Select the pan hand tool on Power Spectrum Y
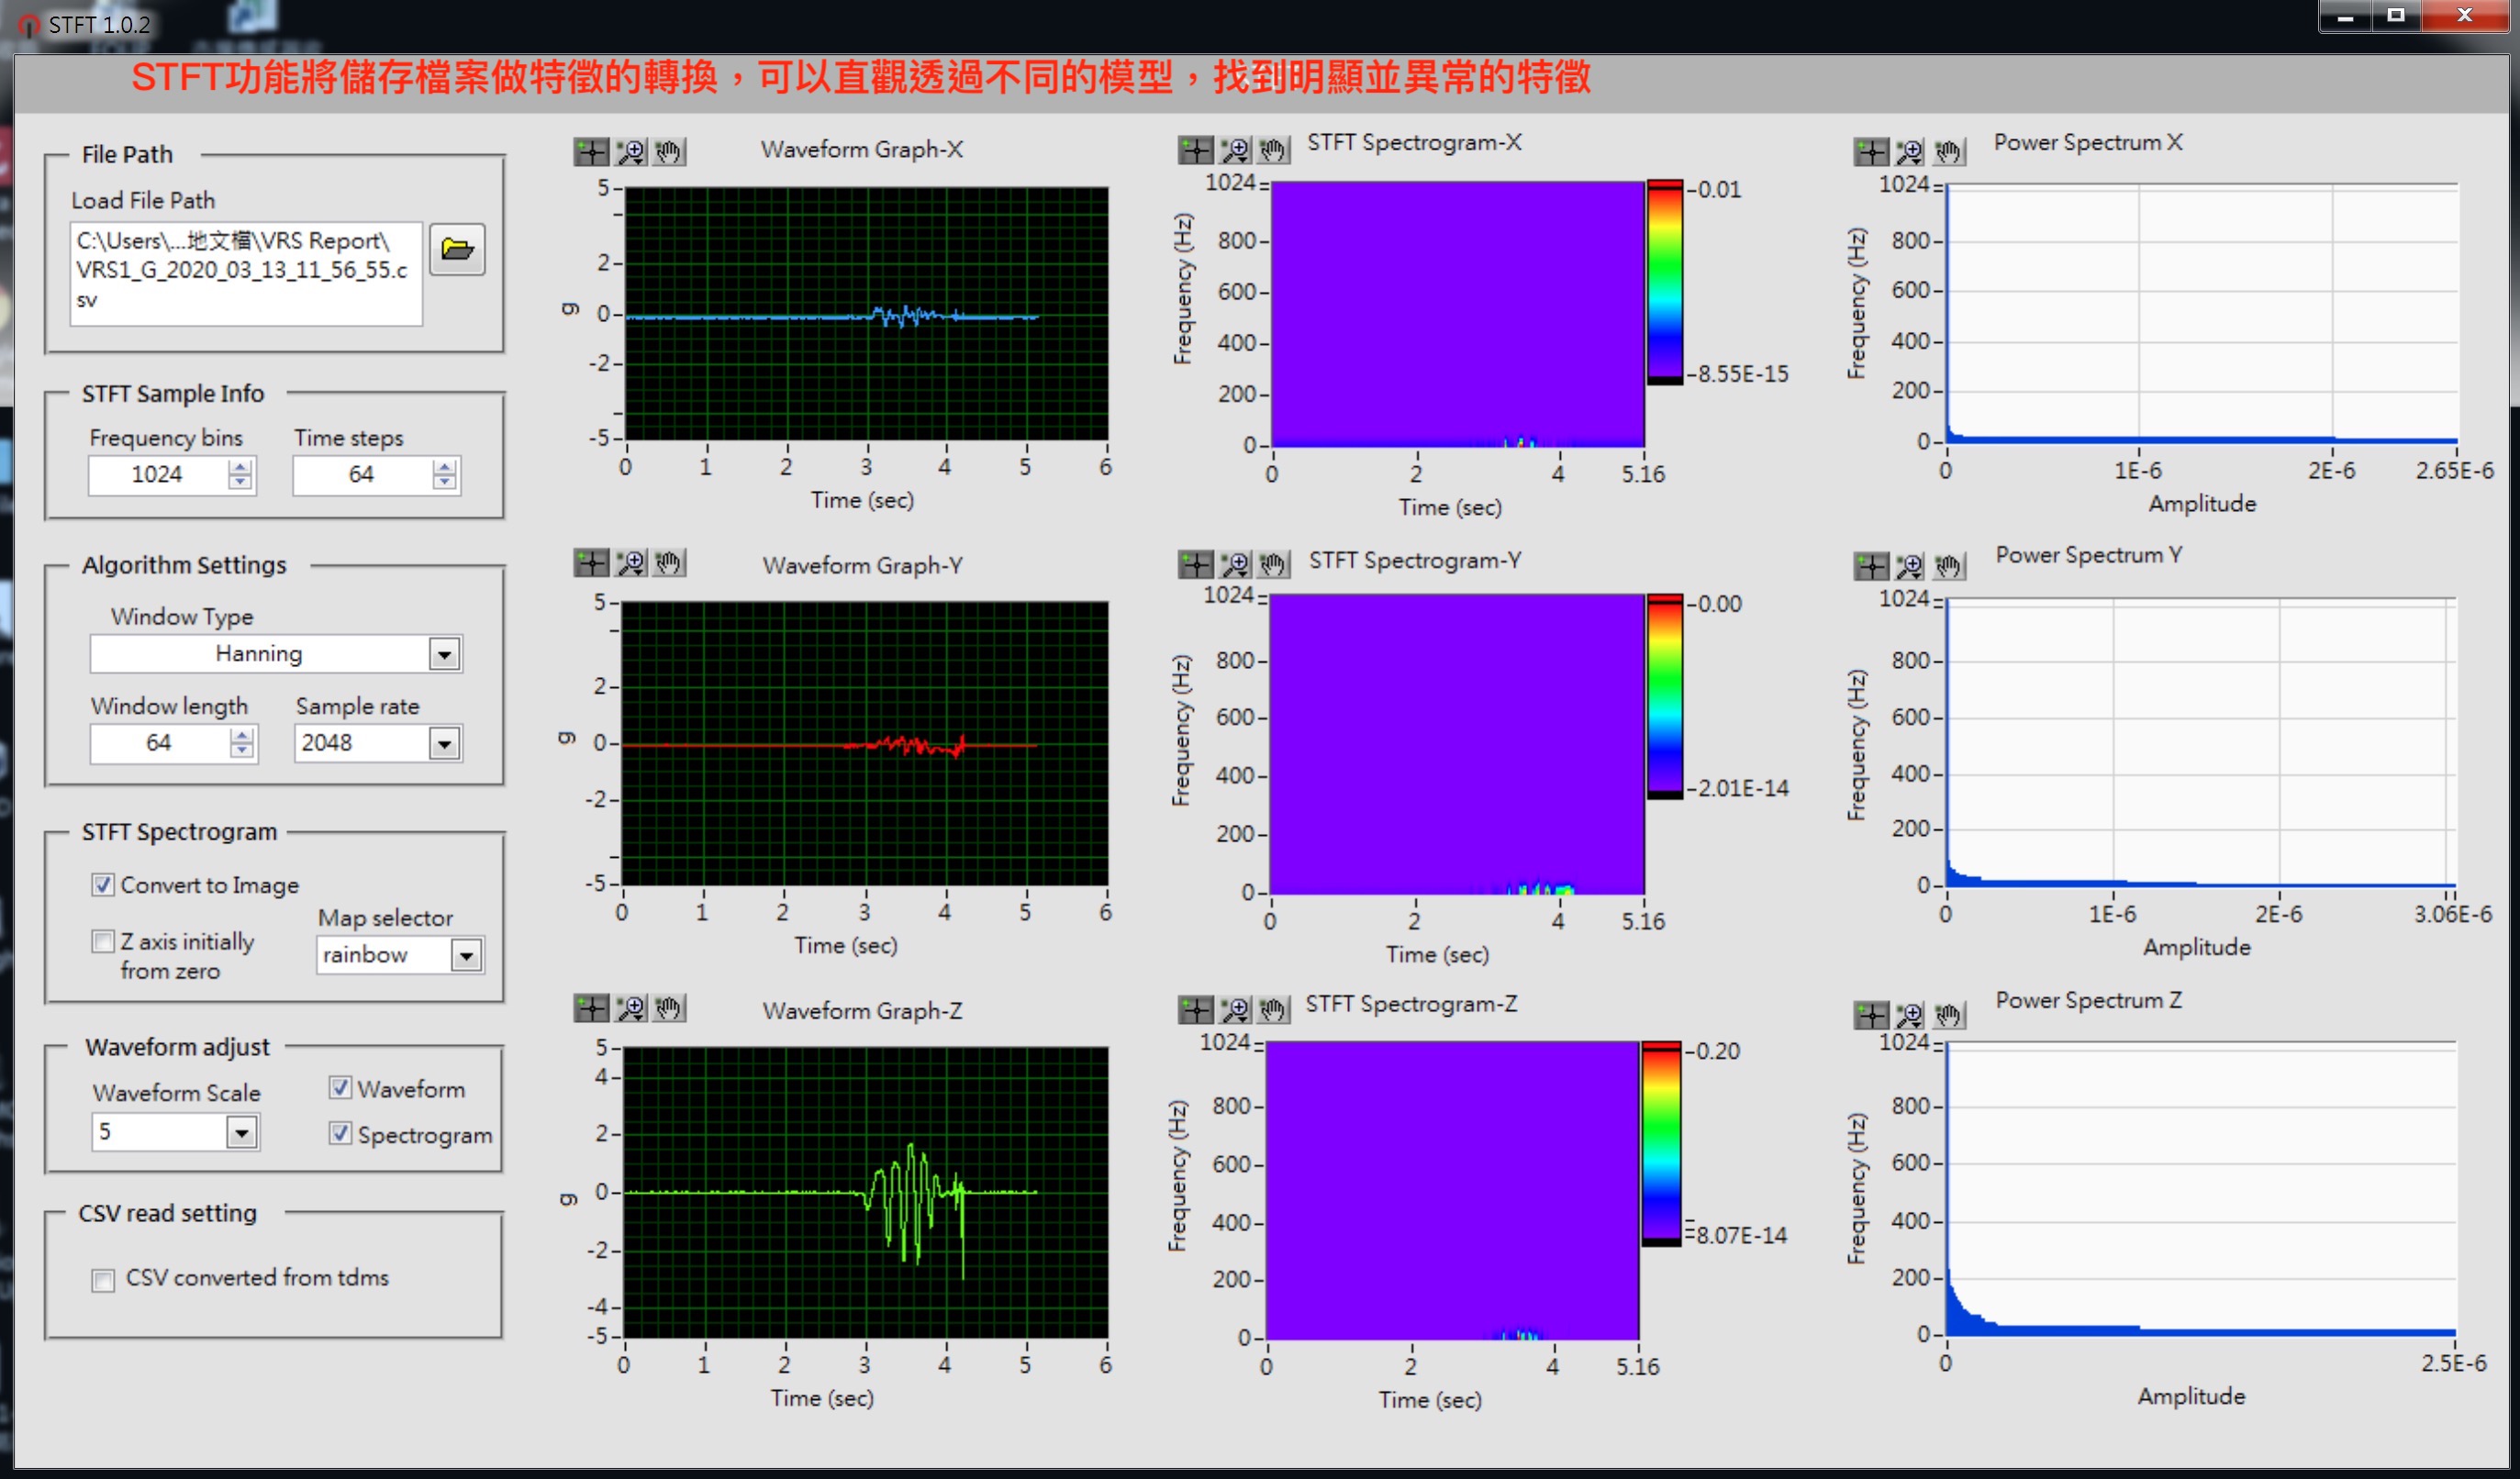Image resolution: width=2520 pixels, height=1479 pixels. 1947,567
